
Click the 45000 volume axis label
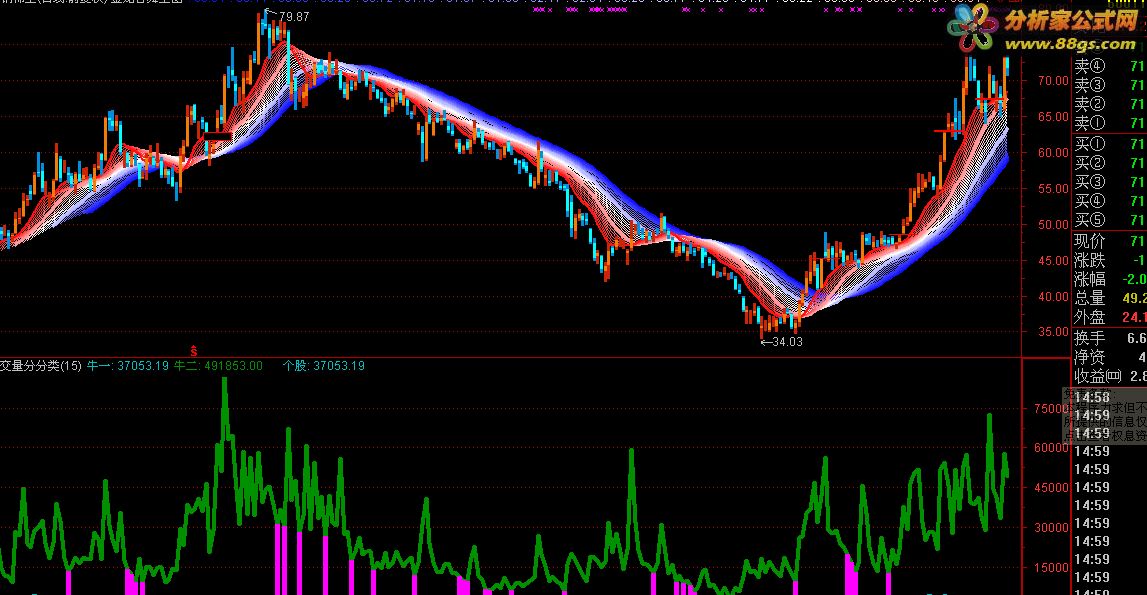point(1053,487)
